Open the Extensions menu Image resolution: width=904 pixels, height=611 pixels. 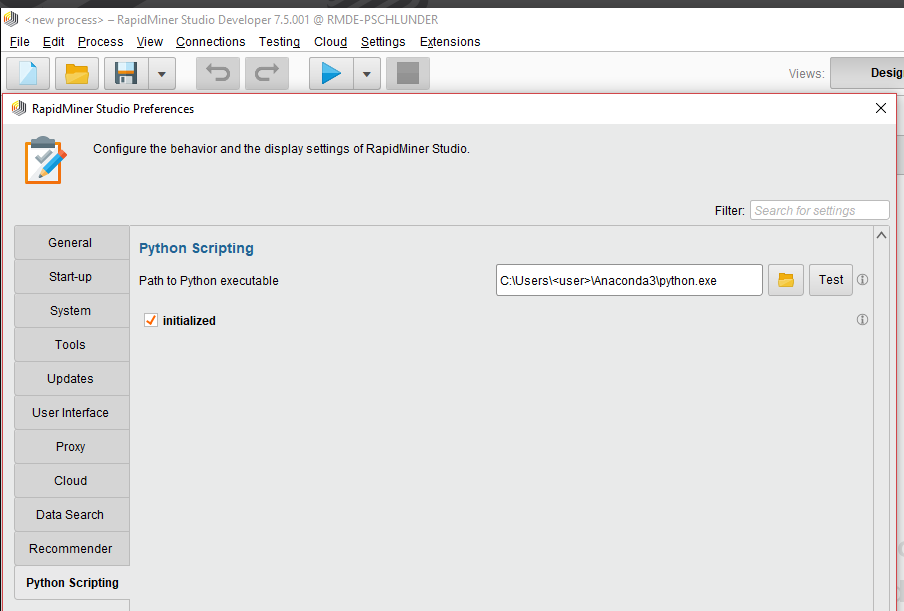click(x=450, y=42)
